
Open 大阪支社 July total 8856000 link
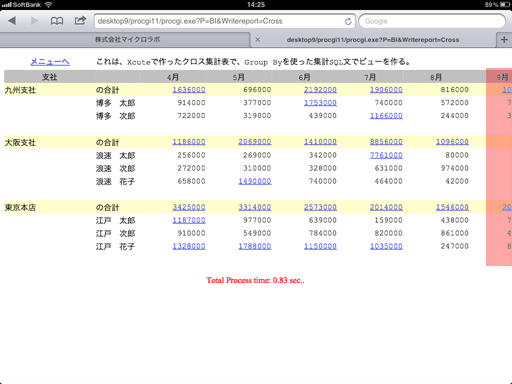click(386, 142)
